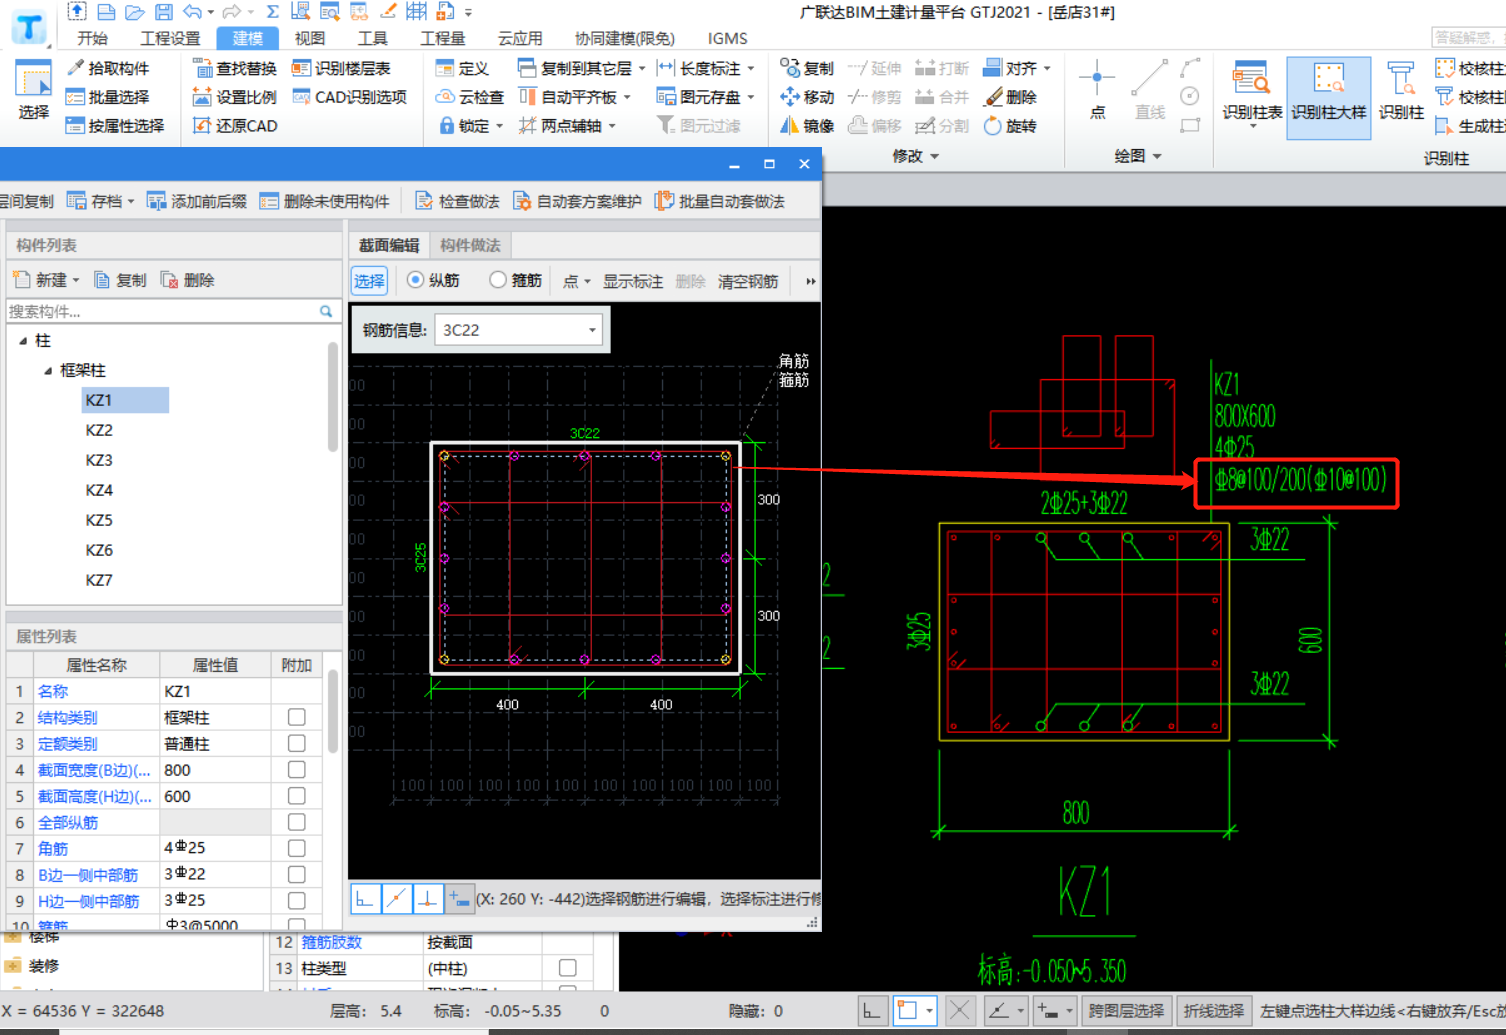
Task: Switch to the 工程量 ribbon tab
Action: click(x=442, y=38)
